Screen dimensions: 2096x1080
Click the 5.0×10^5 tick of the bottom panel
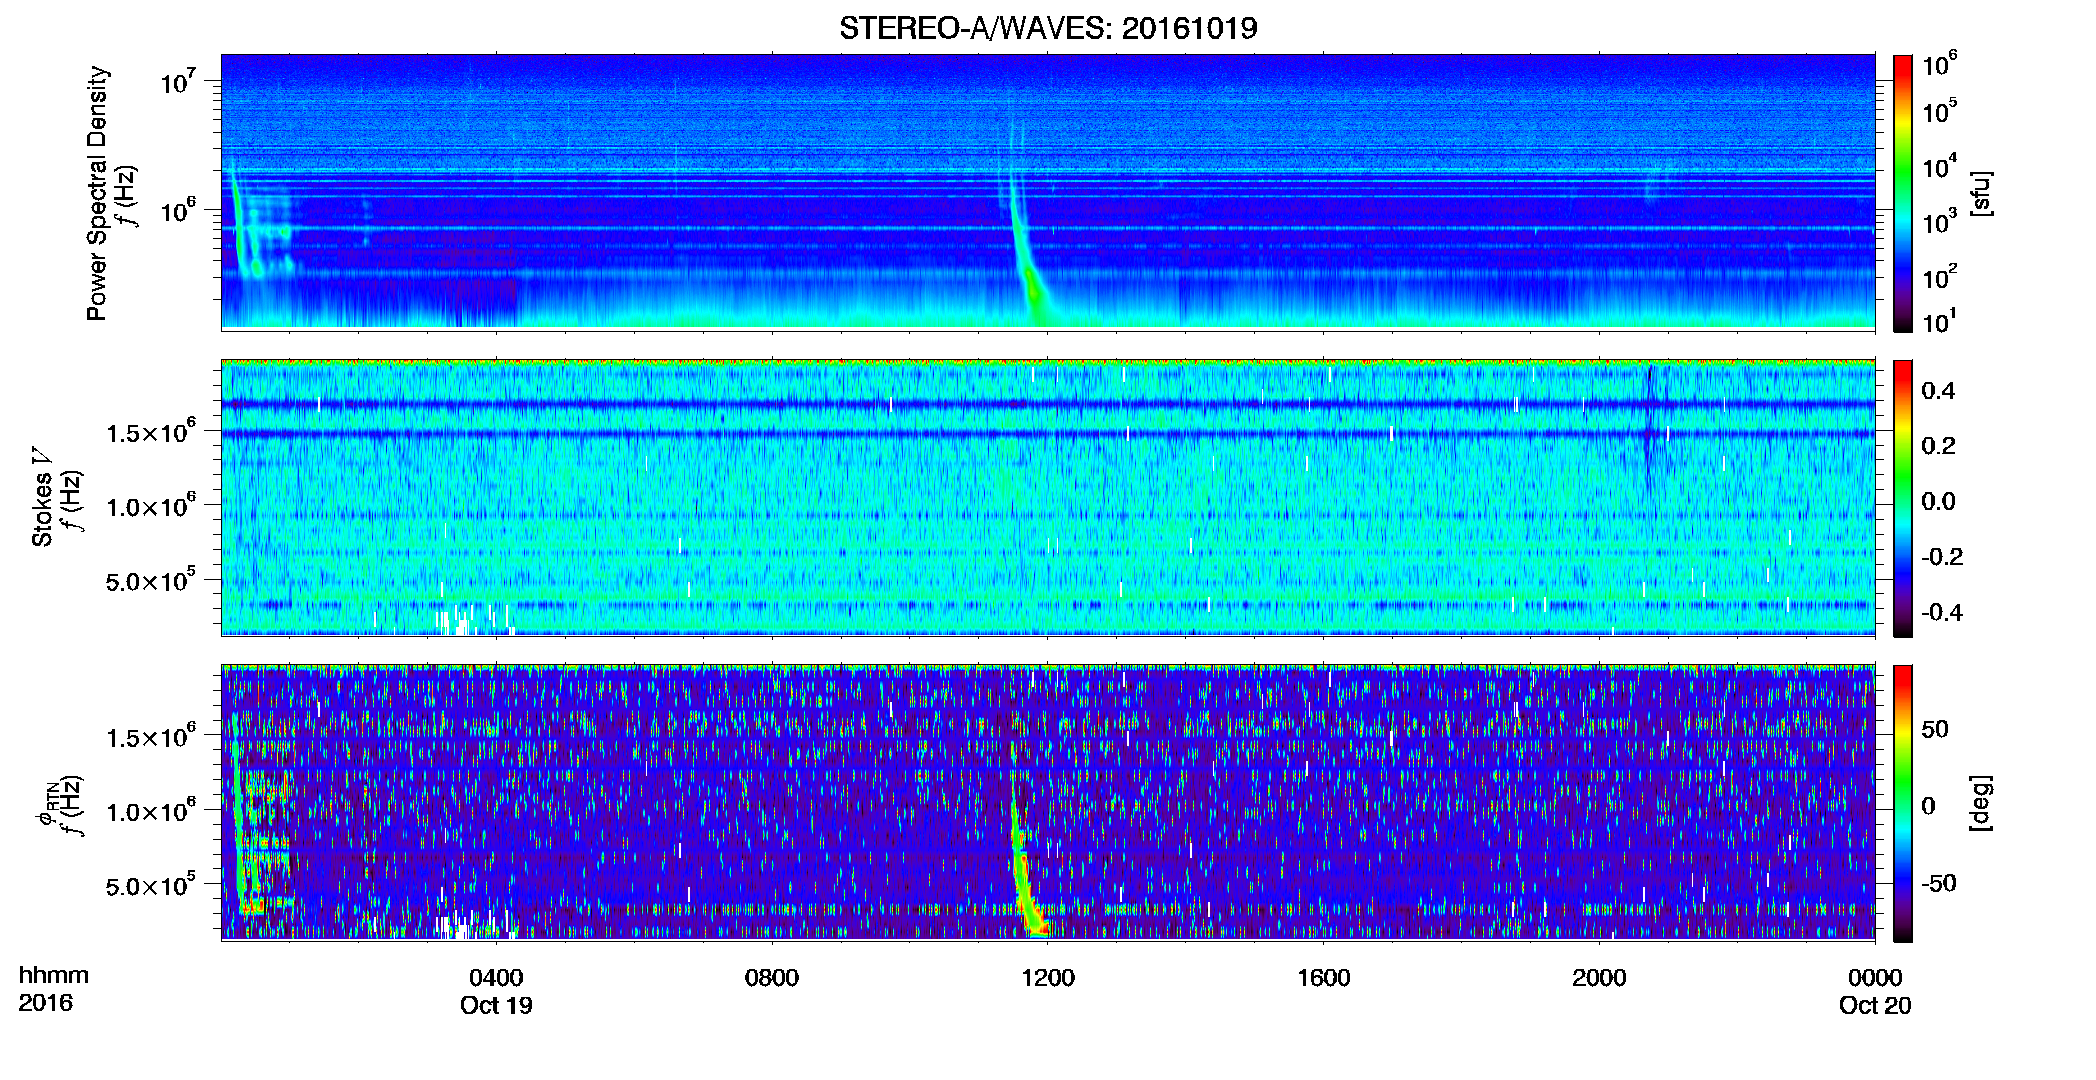coord(150,885)
